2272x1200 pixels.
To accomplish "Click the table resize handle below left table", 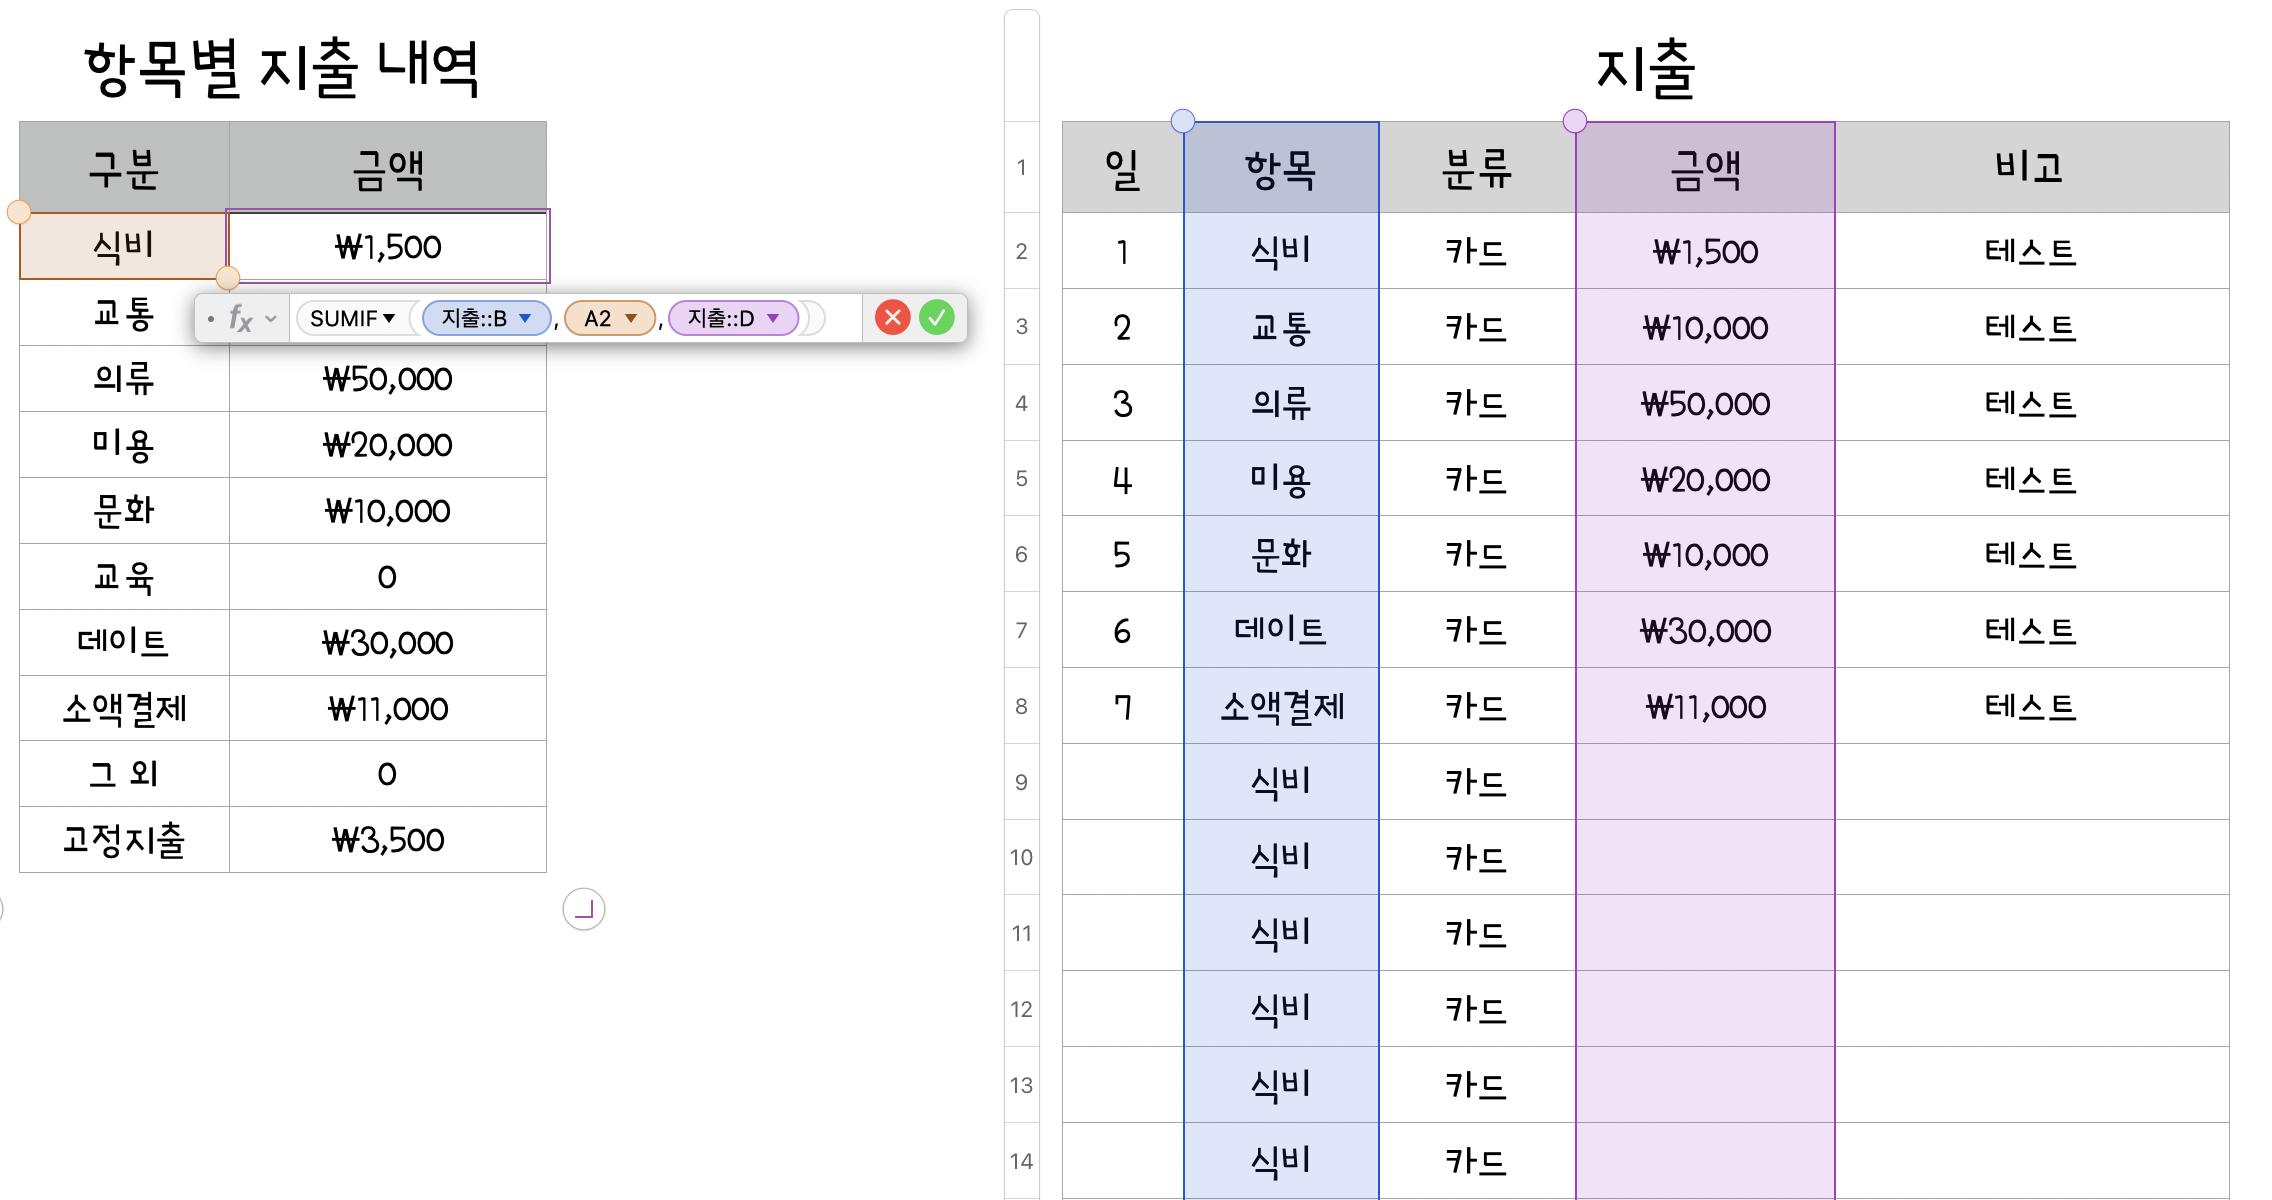I will pos(584,909).
